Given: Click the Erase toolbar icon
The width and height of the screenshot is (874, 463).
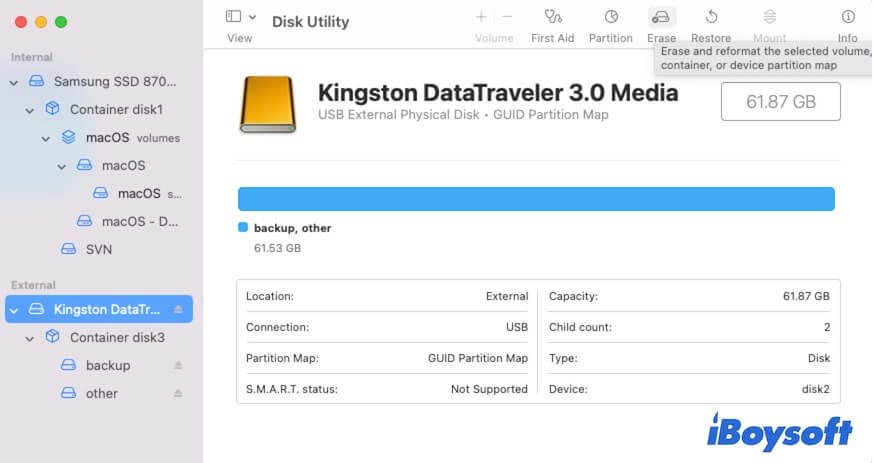Looking at the screenshot, I should (x=661, y=17).
